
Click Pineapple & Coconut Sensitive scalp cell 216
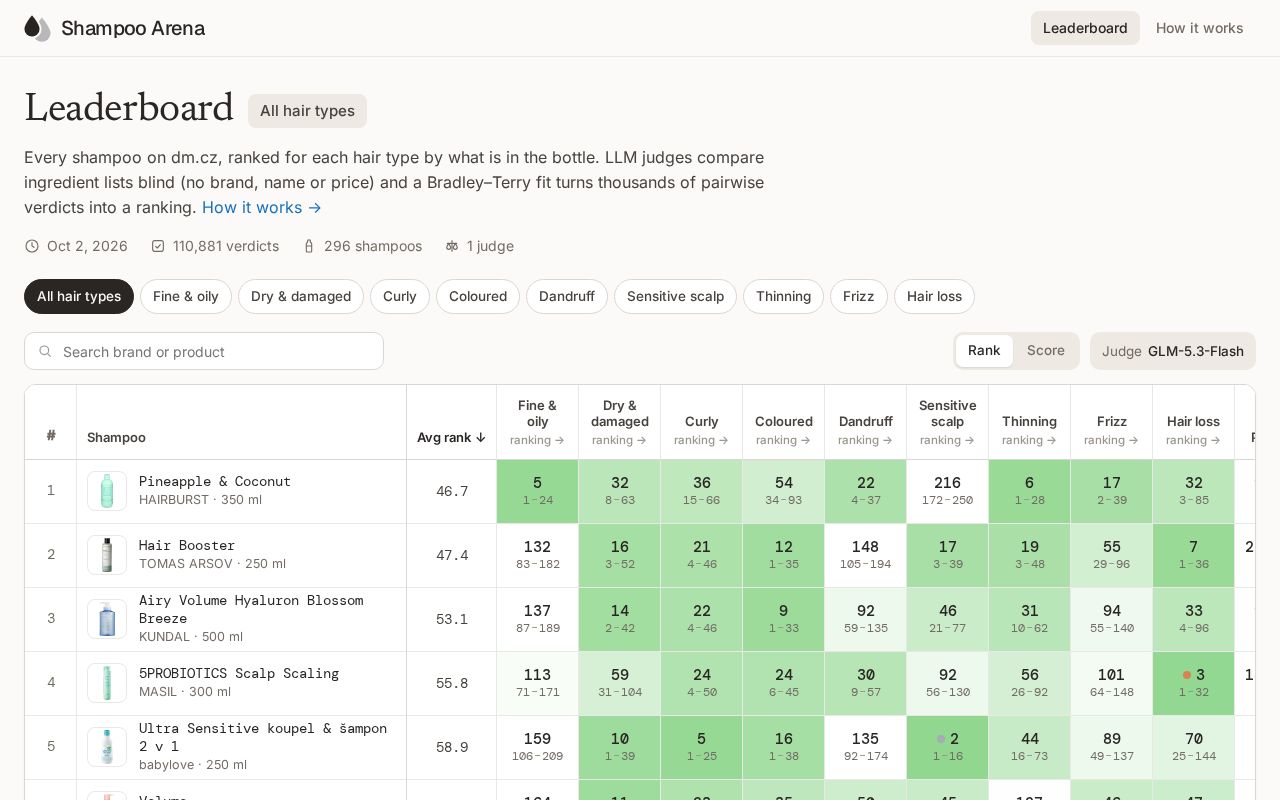click(x=947, y=491)
